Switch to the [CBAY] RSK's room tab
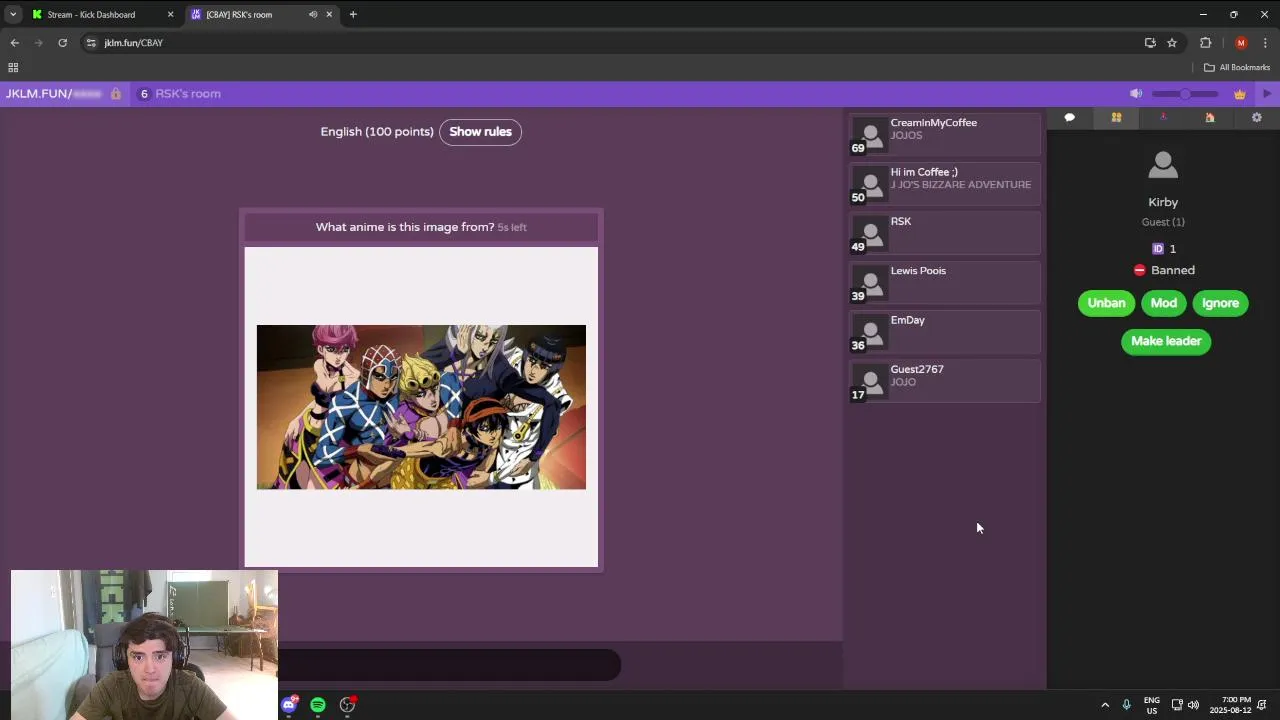Viewport: 1280px width, 720px height. pos(239,15)
